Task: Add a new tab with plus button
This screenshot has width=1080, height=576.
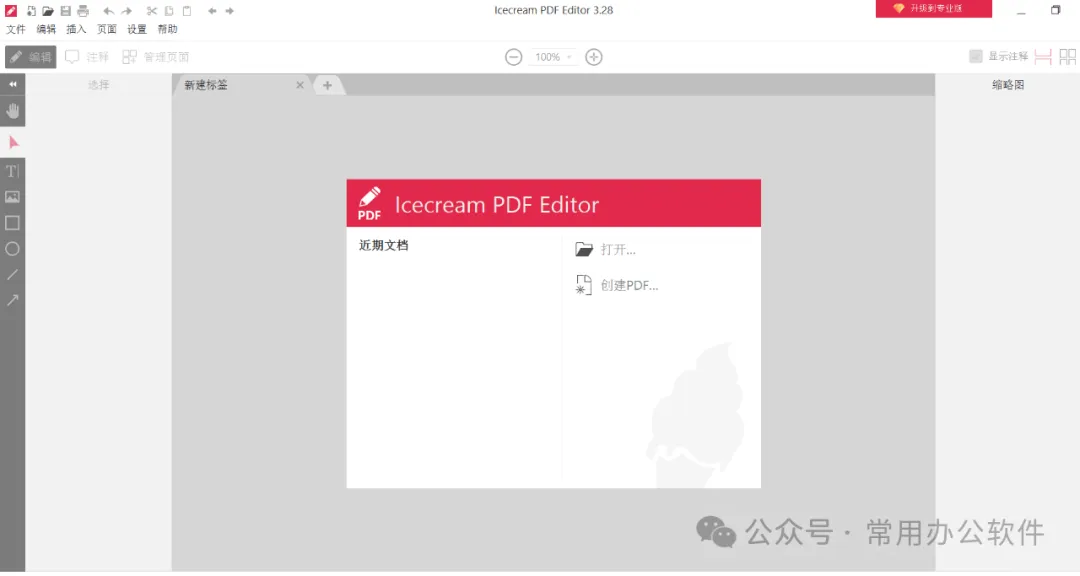Action: 327,85
